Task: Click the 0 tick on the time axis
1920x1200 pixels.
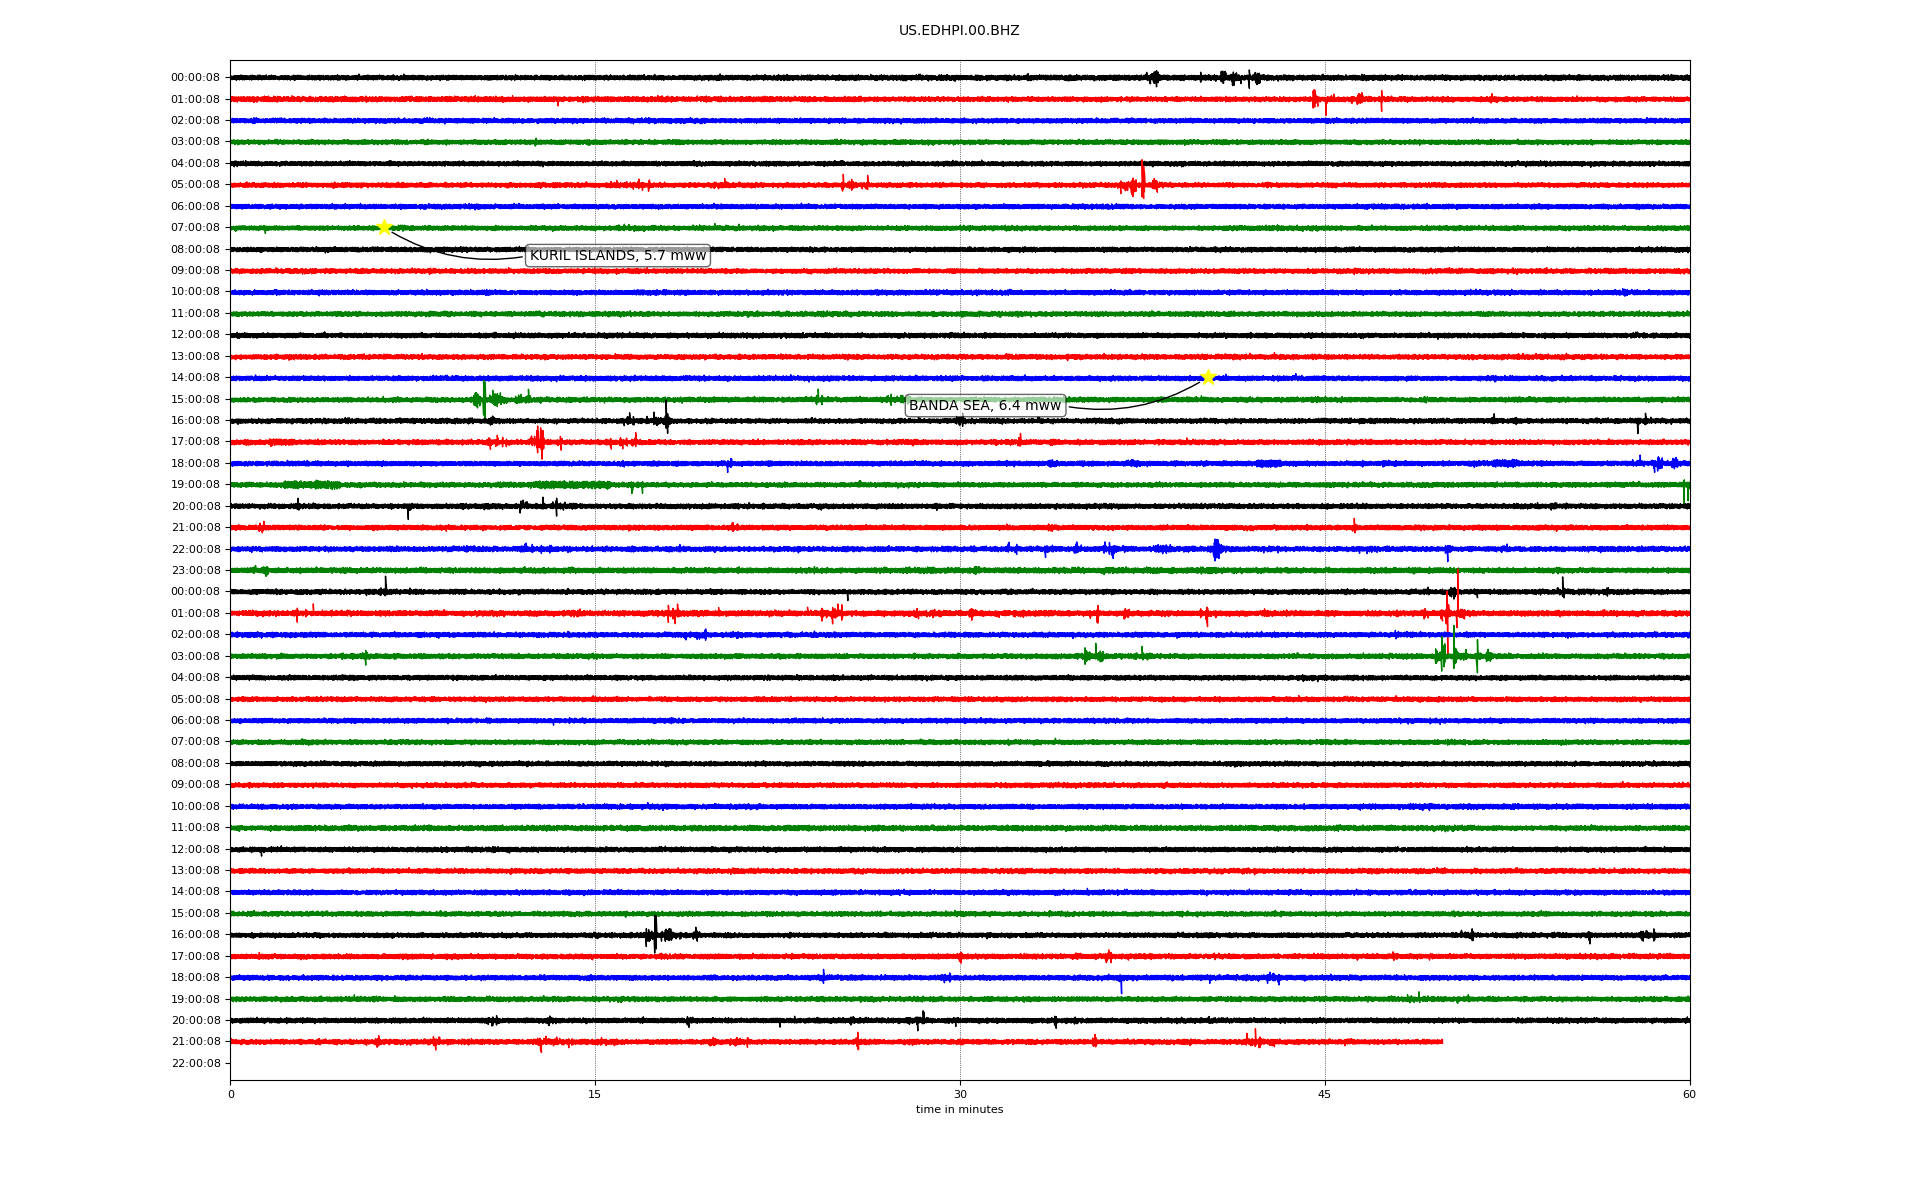Action: (x=231, y=1094)
